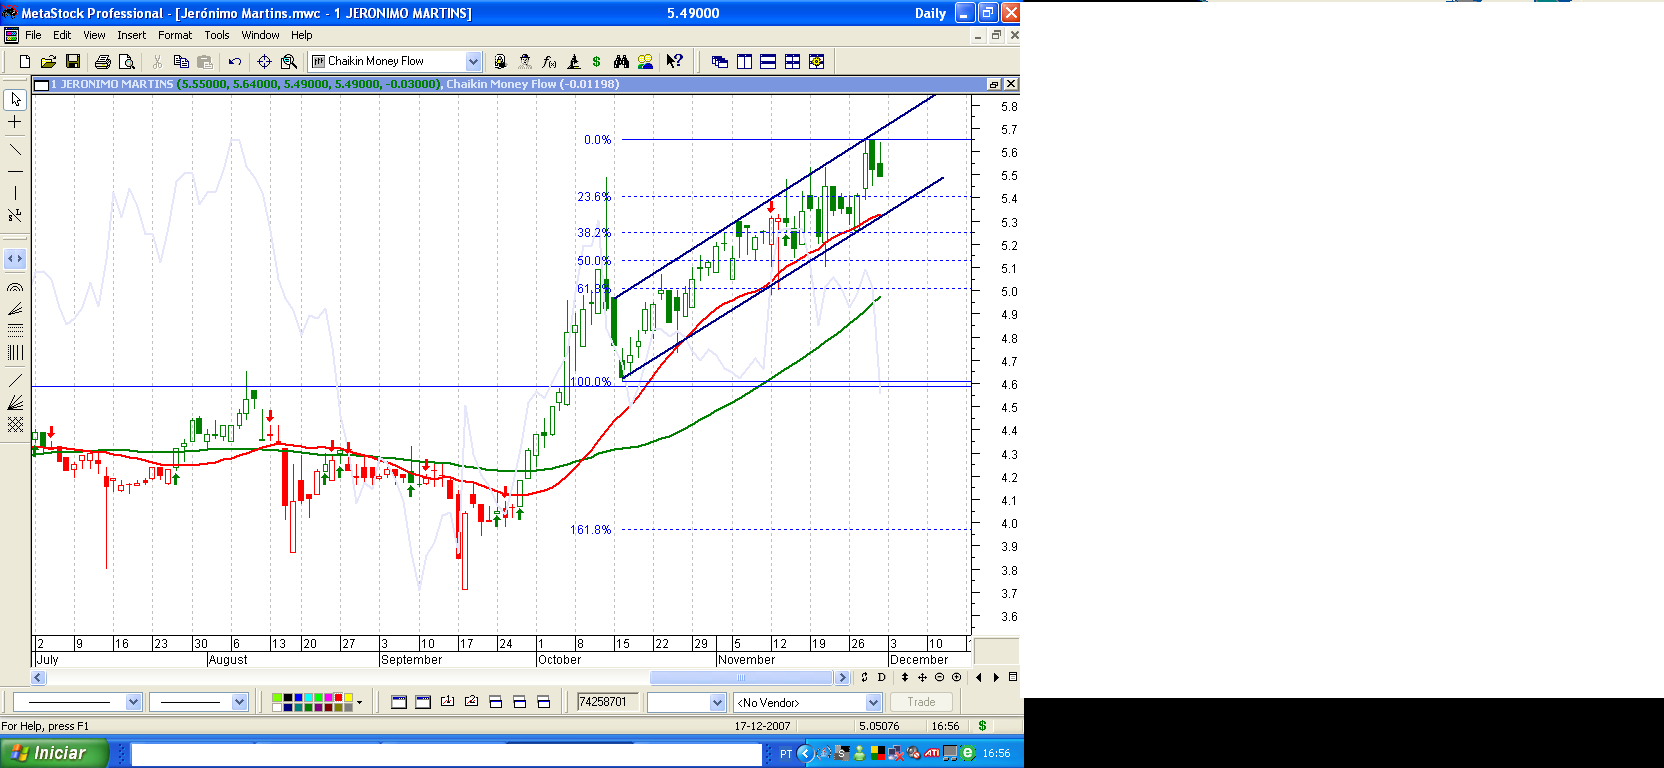Select the horizontal line tool
Image resolution: width=1664 pixels, height=768 pixels.
click(x=15, y=172)
